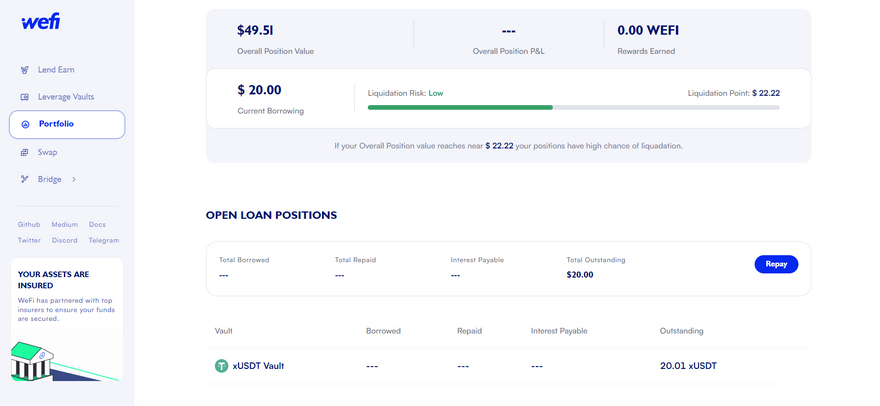
Task: Go to Leverage Vaults page
Action: pos(66,97)
